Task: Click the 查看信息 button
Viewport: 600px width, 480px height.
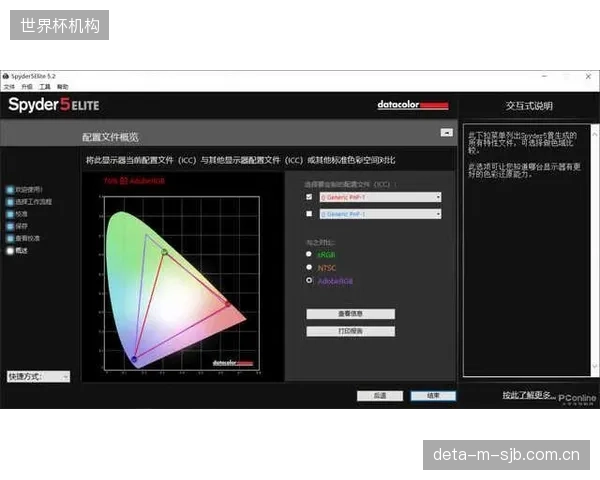Action: coord(351,314)
